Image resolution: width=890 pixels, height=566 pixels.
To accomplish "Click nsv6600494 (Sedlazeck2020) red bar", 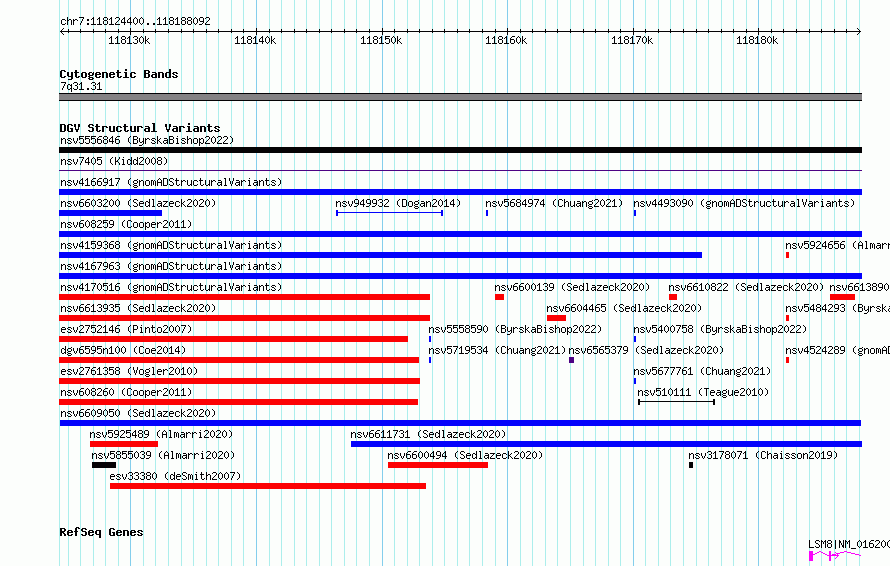I will click(x=438, y=465).
